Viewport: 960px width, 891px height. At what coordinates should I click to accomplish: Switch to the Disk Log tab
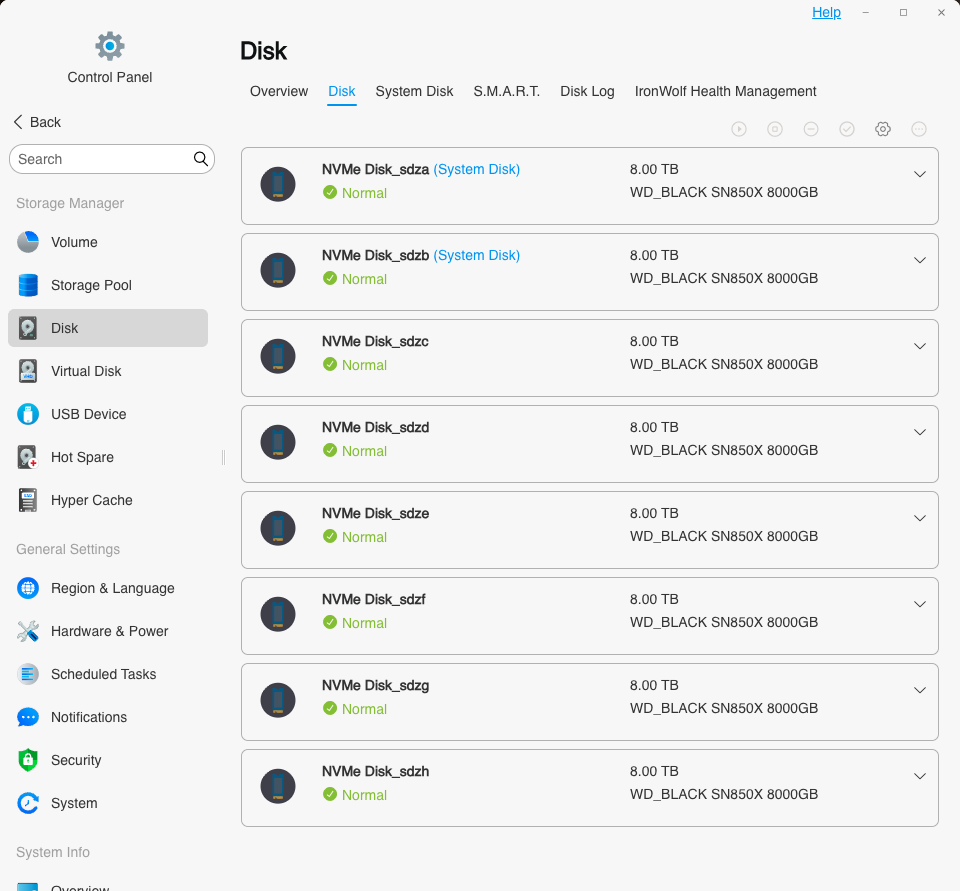(587, 92)
